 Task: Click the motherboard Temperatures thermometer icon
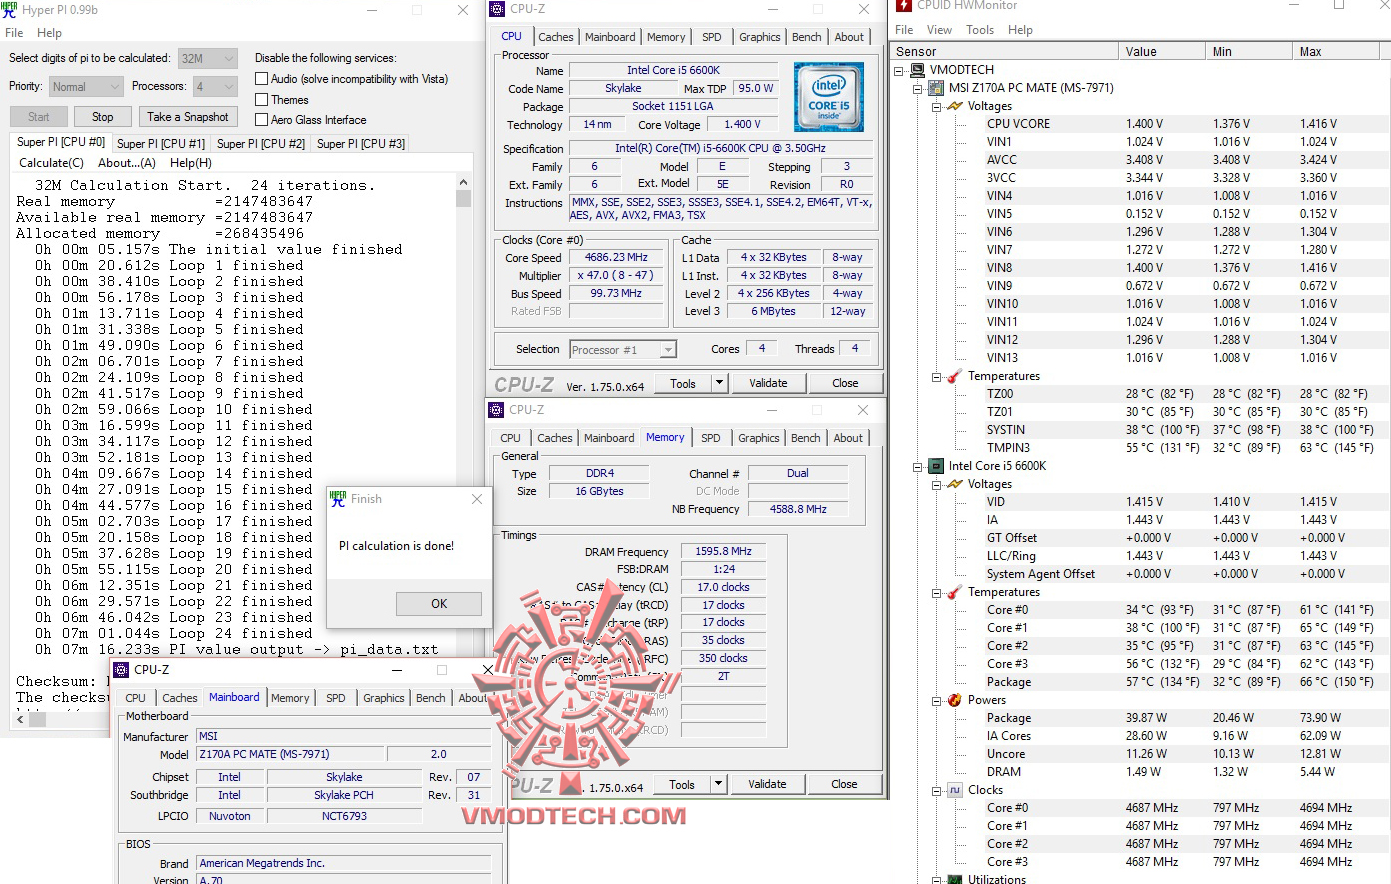(955, 376)
